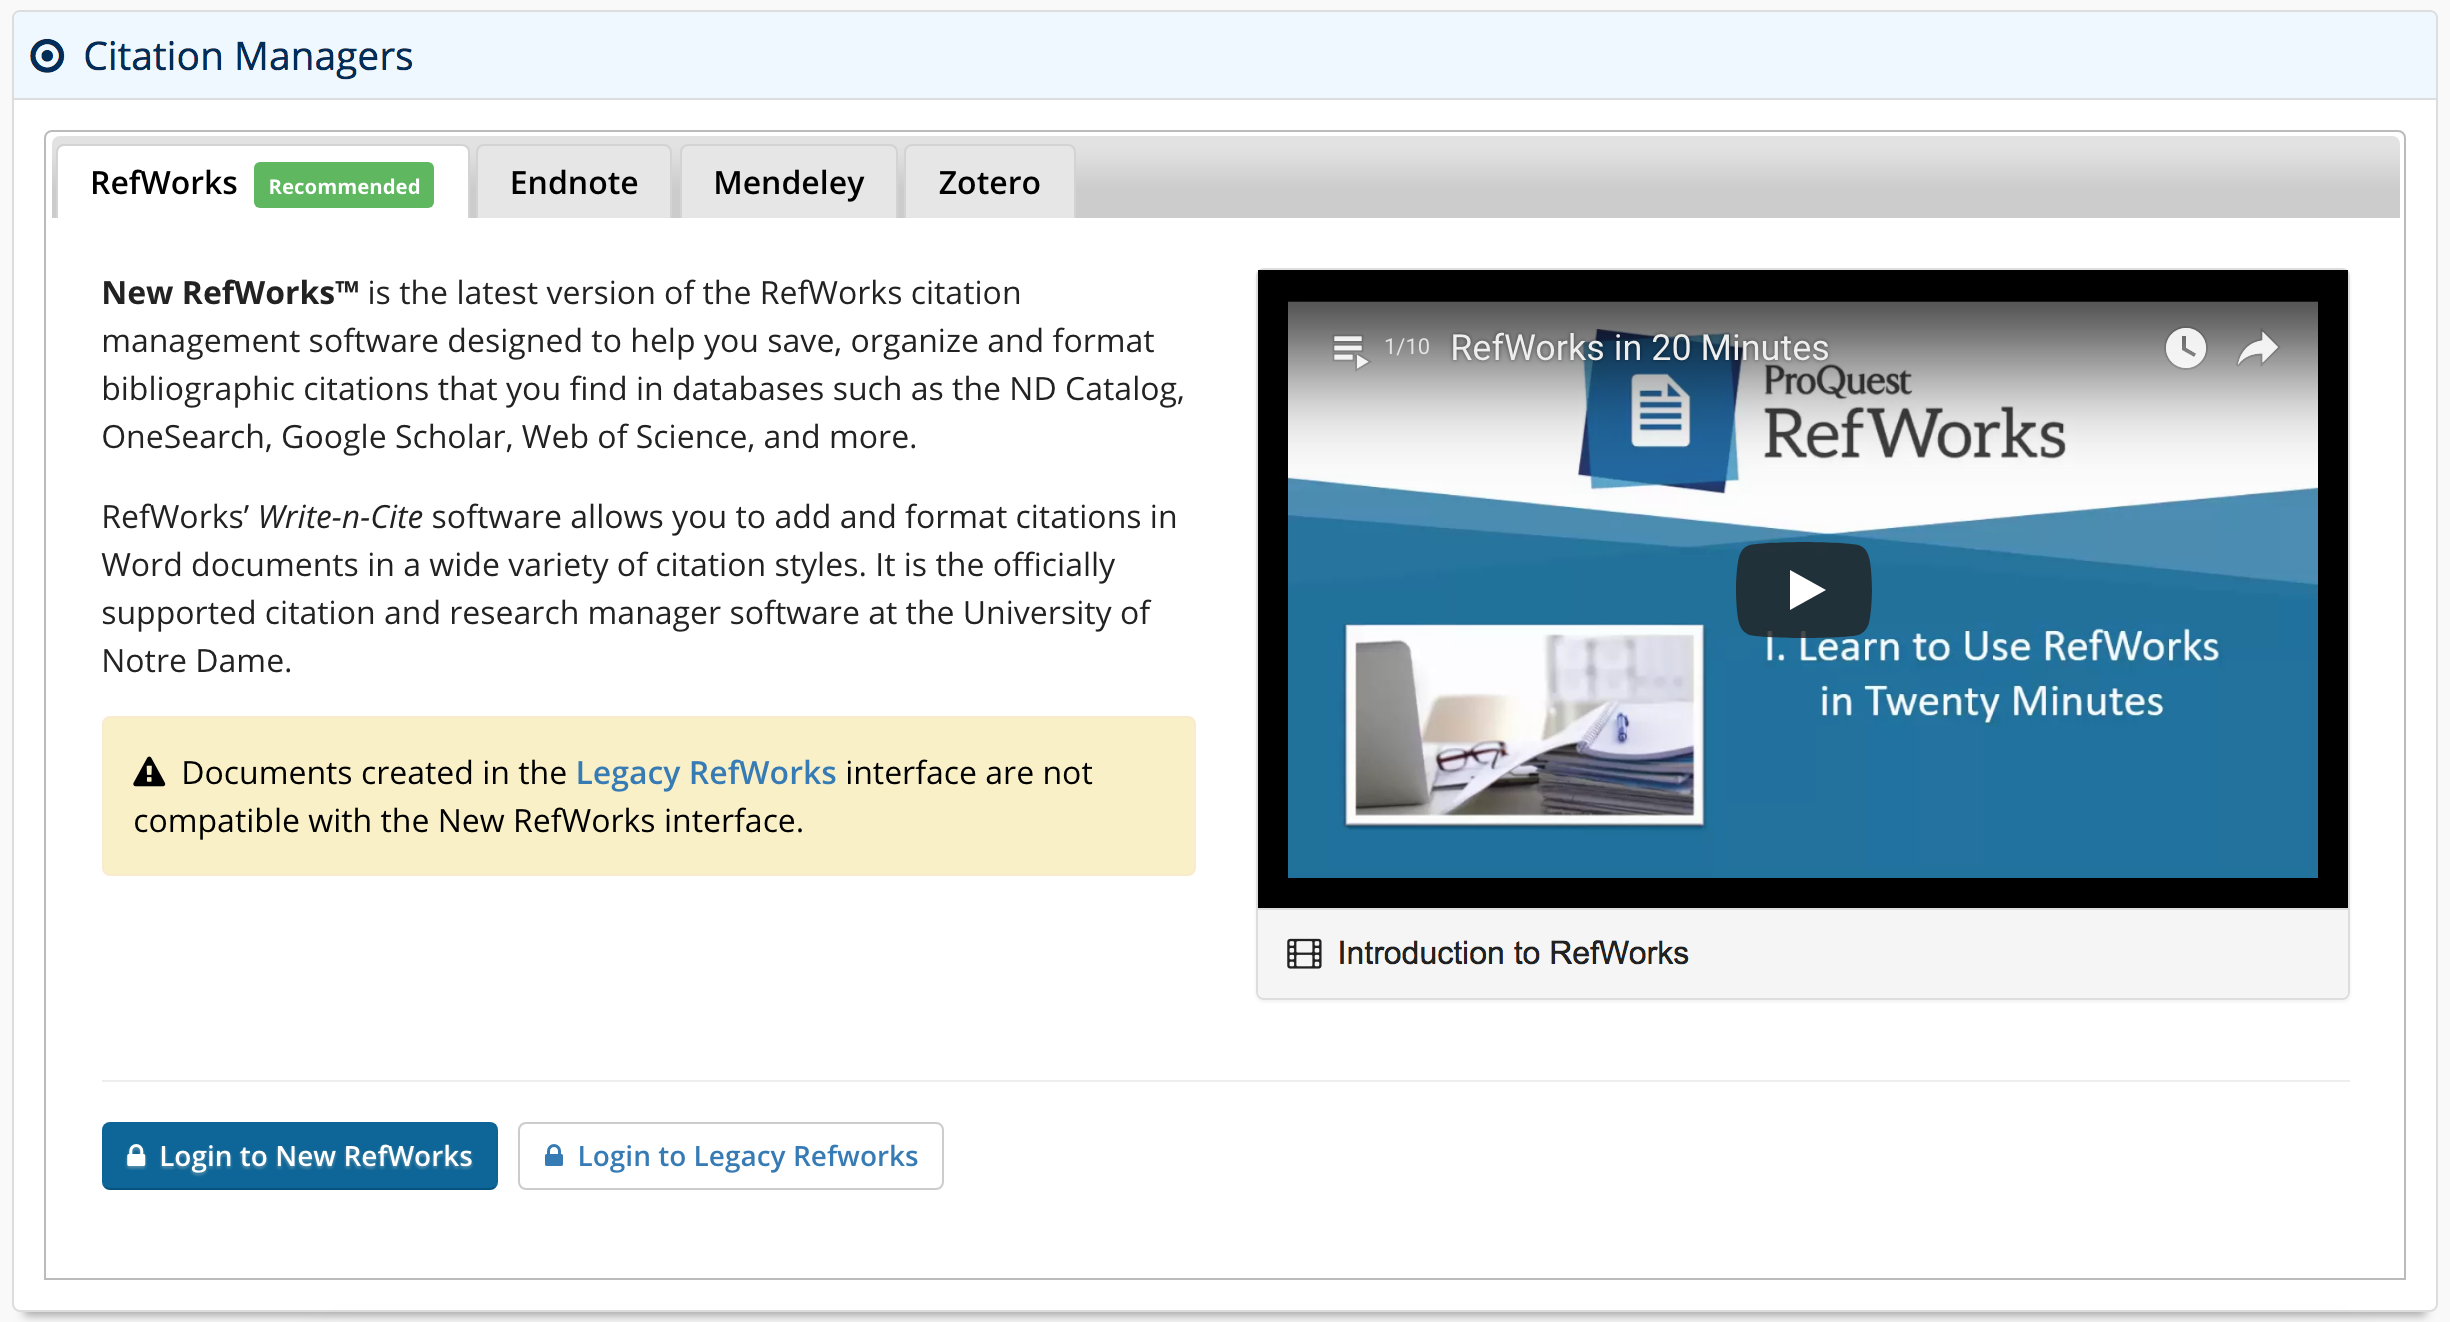2450x1322 pixels.
Task: Switch to the Mendeley tab
Action: 789,182
